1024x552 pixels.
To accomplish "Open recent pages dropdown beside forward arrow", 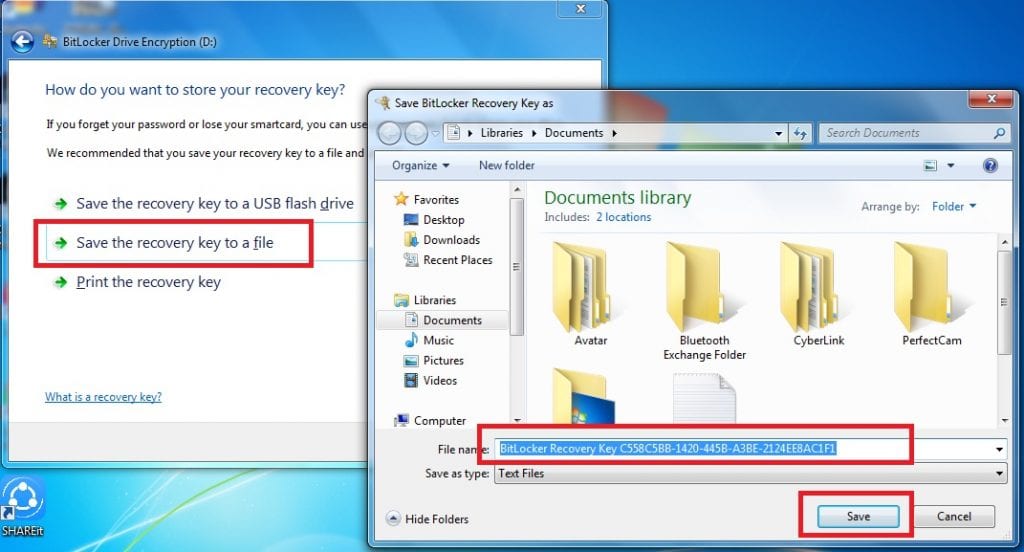I will point(436,134).
